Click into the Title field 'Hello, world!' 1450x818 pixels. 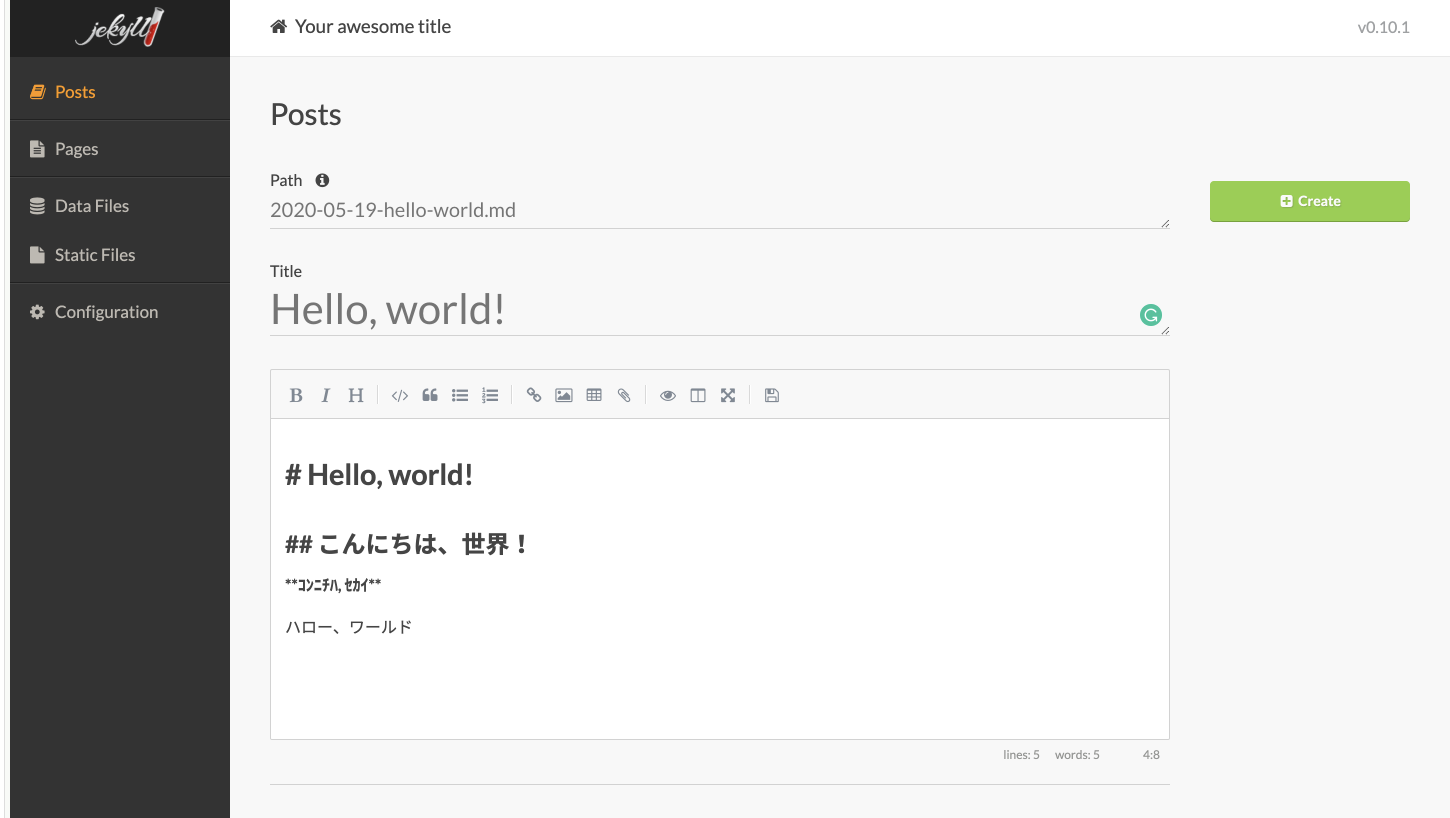tap(720, 310)
